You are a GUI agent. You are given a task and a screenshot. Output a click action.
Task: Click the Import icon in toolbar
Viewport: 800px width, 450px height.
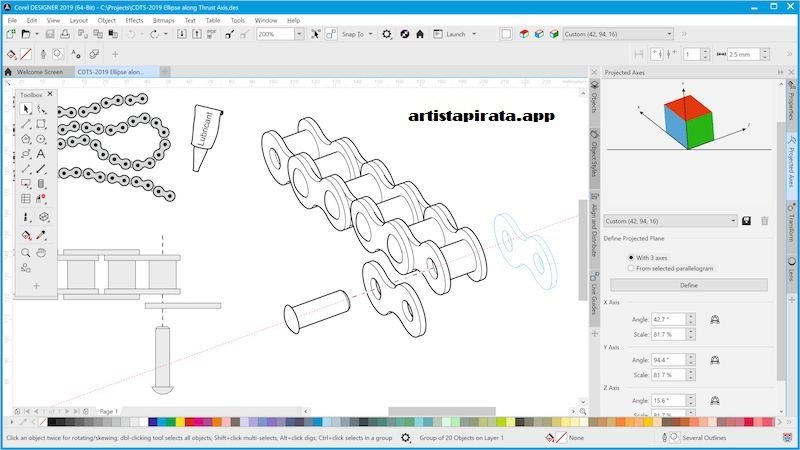181,34
